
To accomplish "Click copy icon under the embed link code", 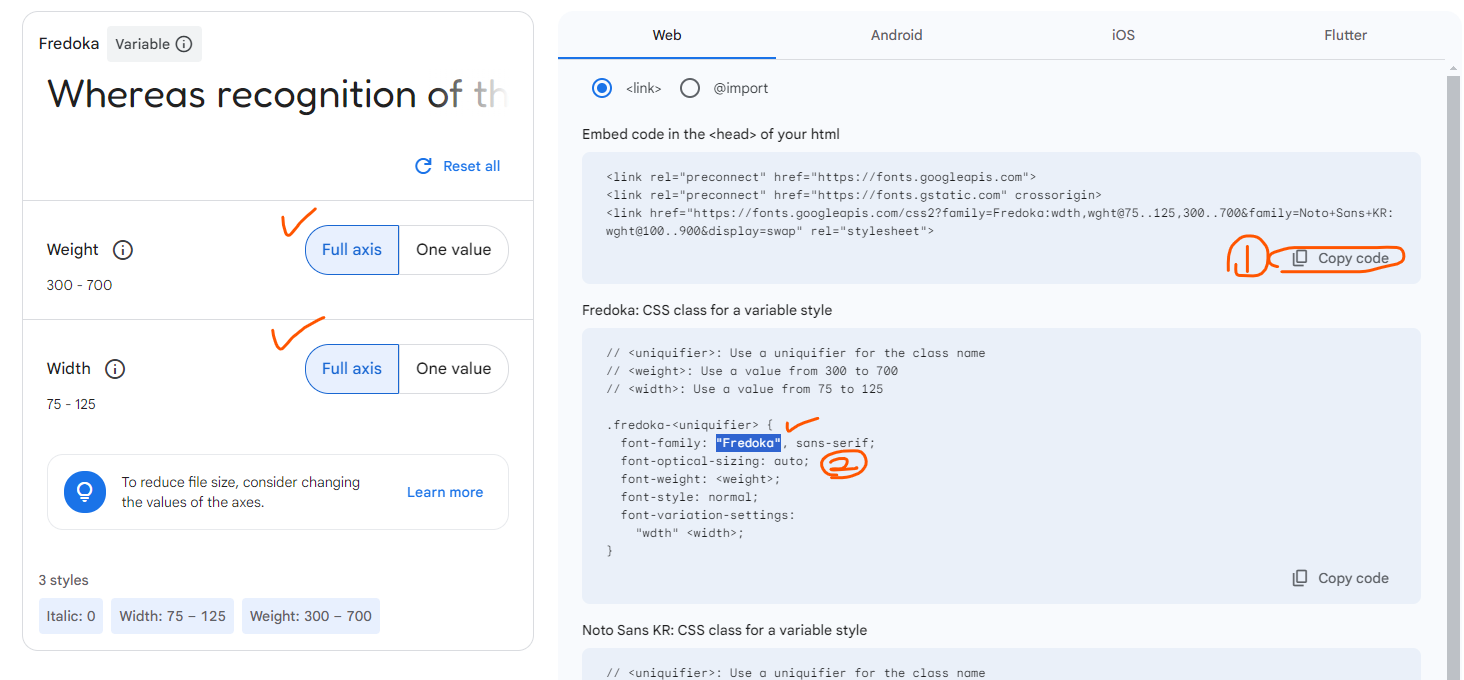I will pos(1300,258).
